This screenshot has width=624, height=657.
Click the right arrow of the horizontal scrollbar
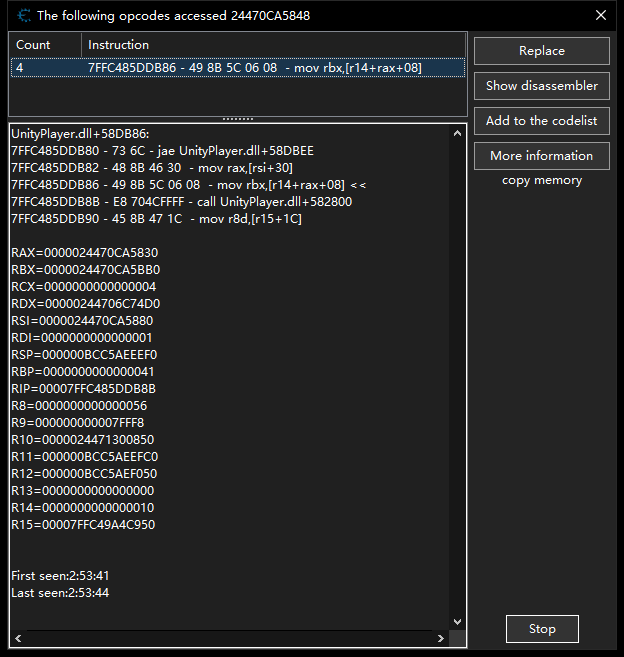pos(441,638)
